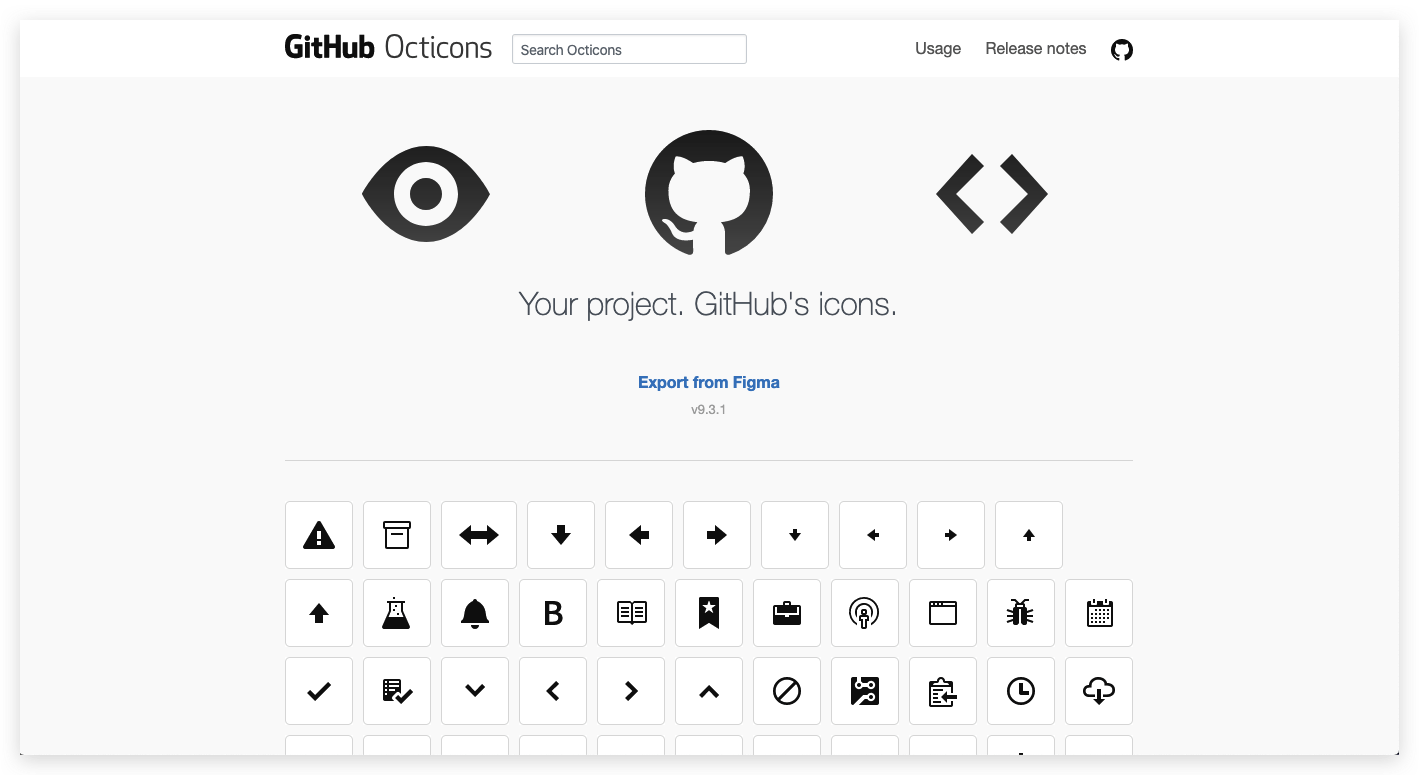The height and width of the screenshot is (775, 1419).
Task: Open the broadcast signal icon tile
Action: tap(865, 613)
